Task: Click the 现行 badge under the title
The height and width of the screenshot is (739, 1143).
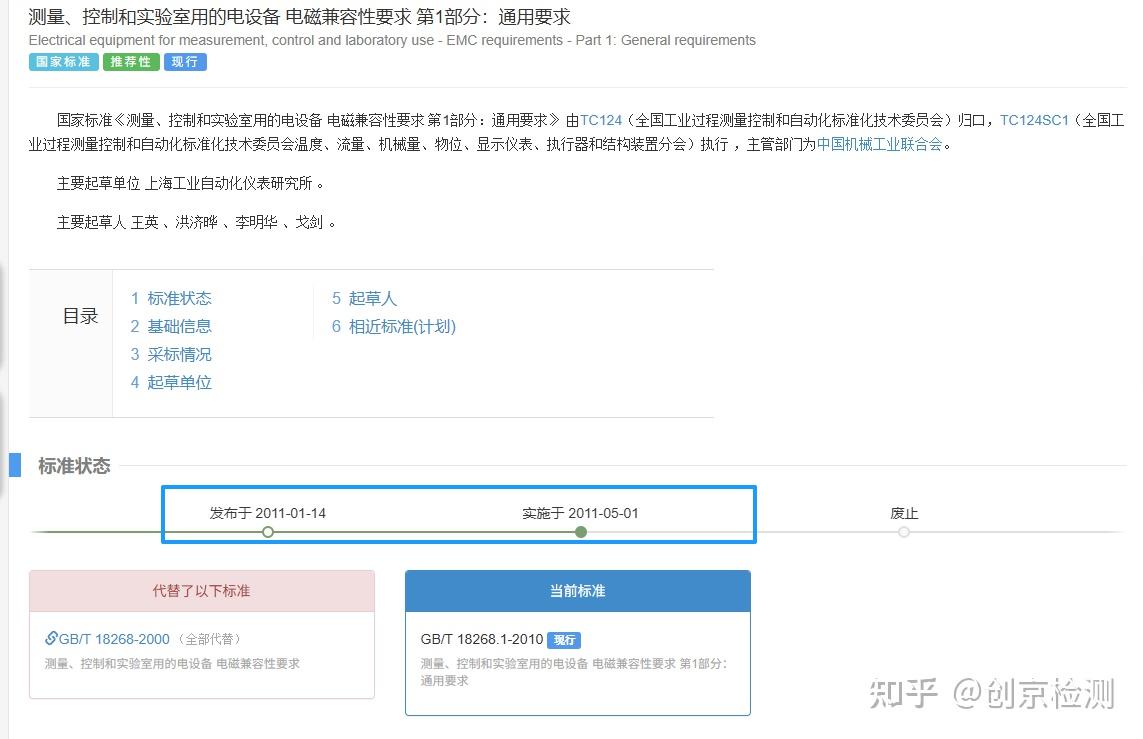Action: [x=185, y=61]
